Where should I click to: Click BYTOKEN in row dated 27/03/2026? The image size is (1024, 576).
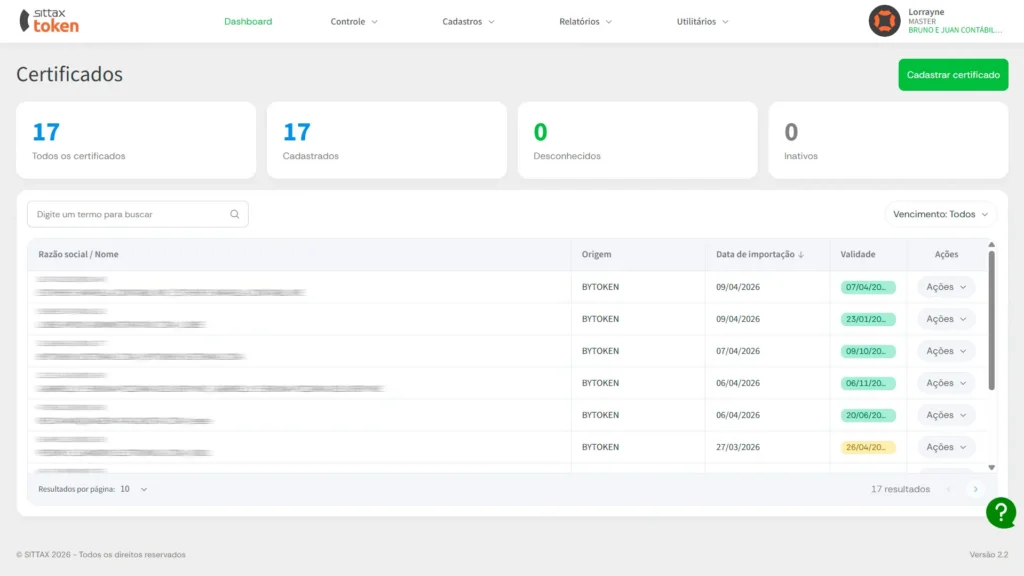pyautogui.click(x=600, y=447)
